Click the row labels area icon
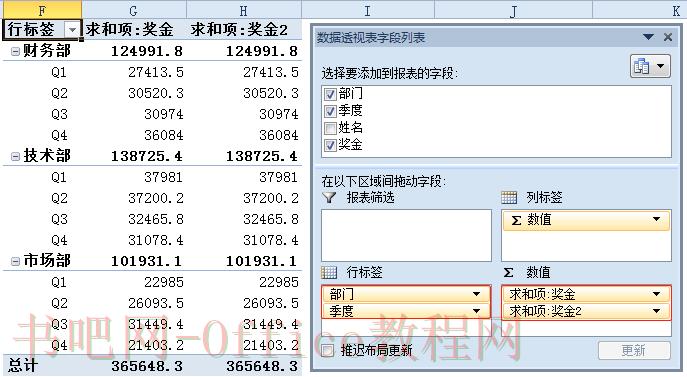This screenshot has height=377, width=687. [329, 272]
